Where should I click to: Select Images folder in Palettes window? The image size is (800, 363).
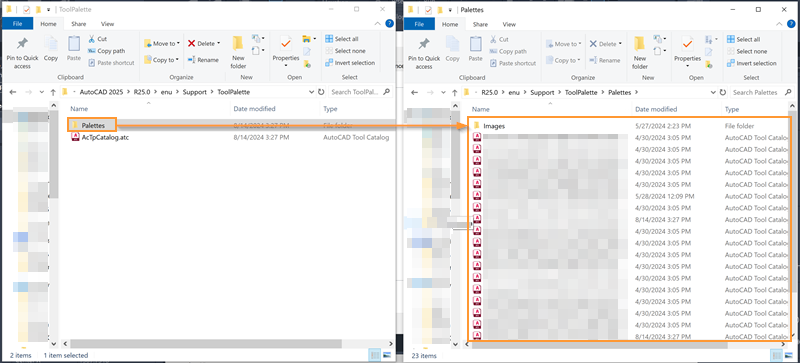tap(489, 126)
